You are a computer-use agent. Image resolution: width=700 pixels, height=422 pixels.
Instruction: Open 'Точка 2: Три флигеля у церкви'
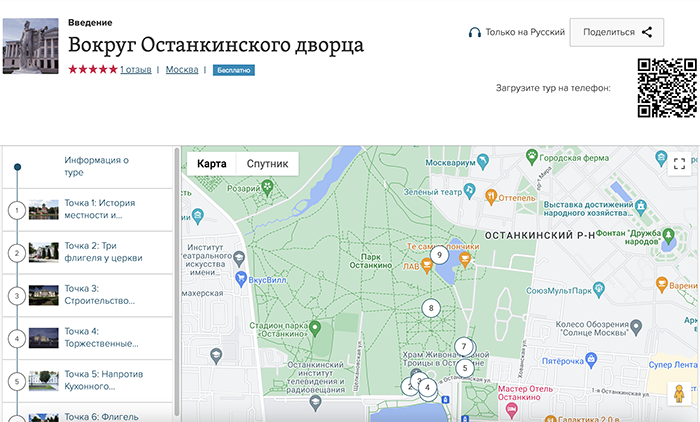[x=88, y=253]
